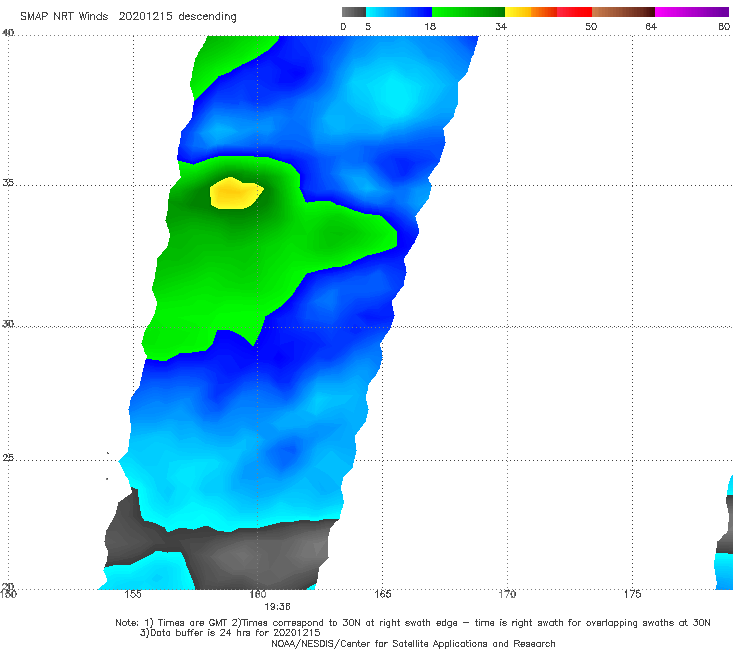Image resolution: width=740 pixels, height=650 pixels.
Task: Click the color bar label '34'
Action: coord(501,26)
